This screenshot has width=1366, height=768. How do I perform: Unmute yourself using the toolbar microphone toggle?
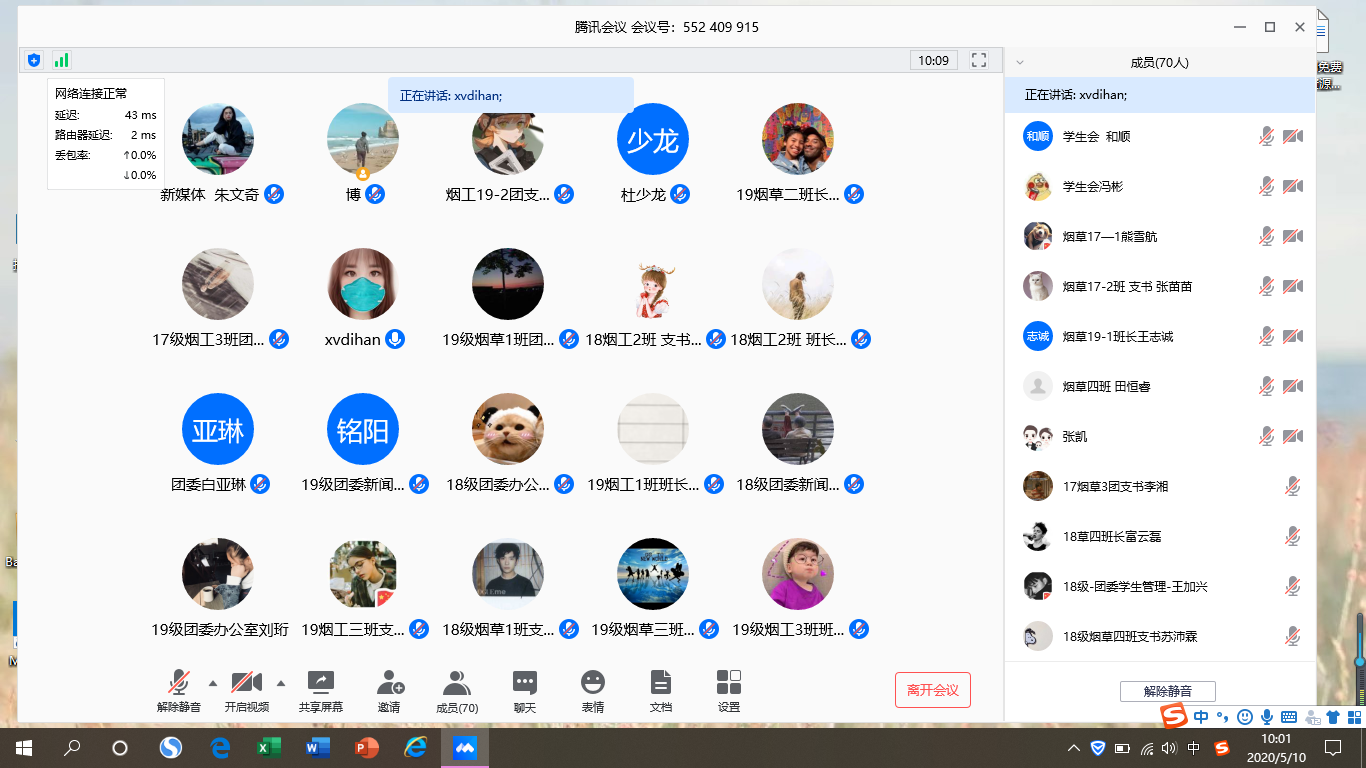[180, 689]
